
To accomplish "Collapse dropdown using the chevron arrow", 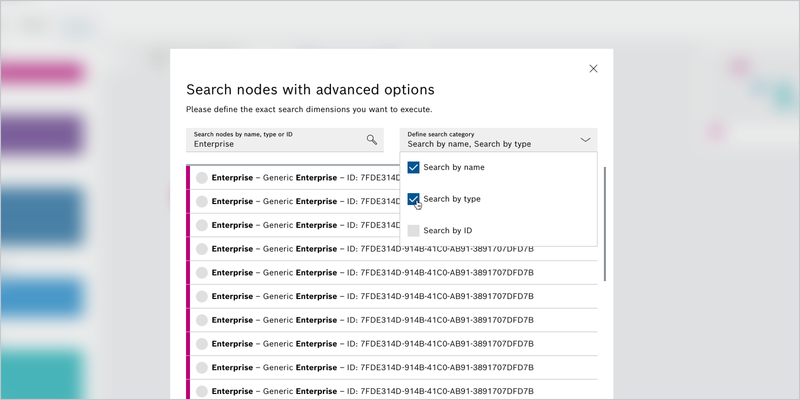I will [x=586, y=140].
